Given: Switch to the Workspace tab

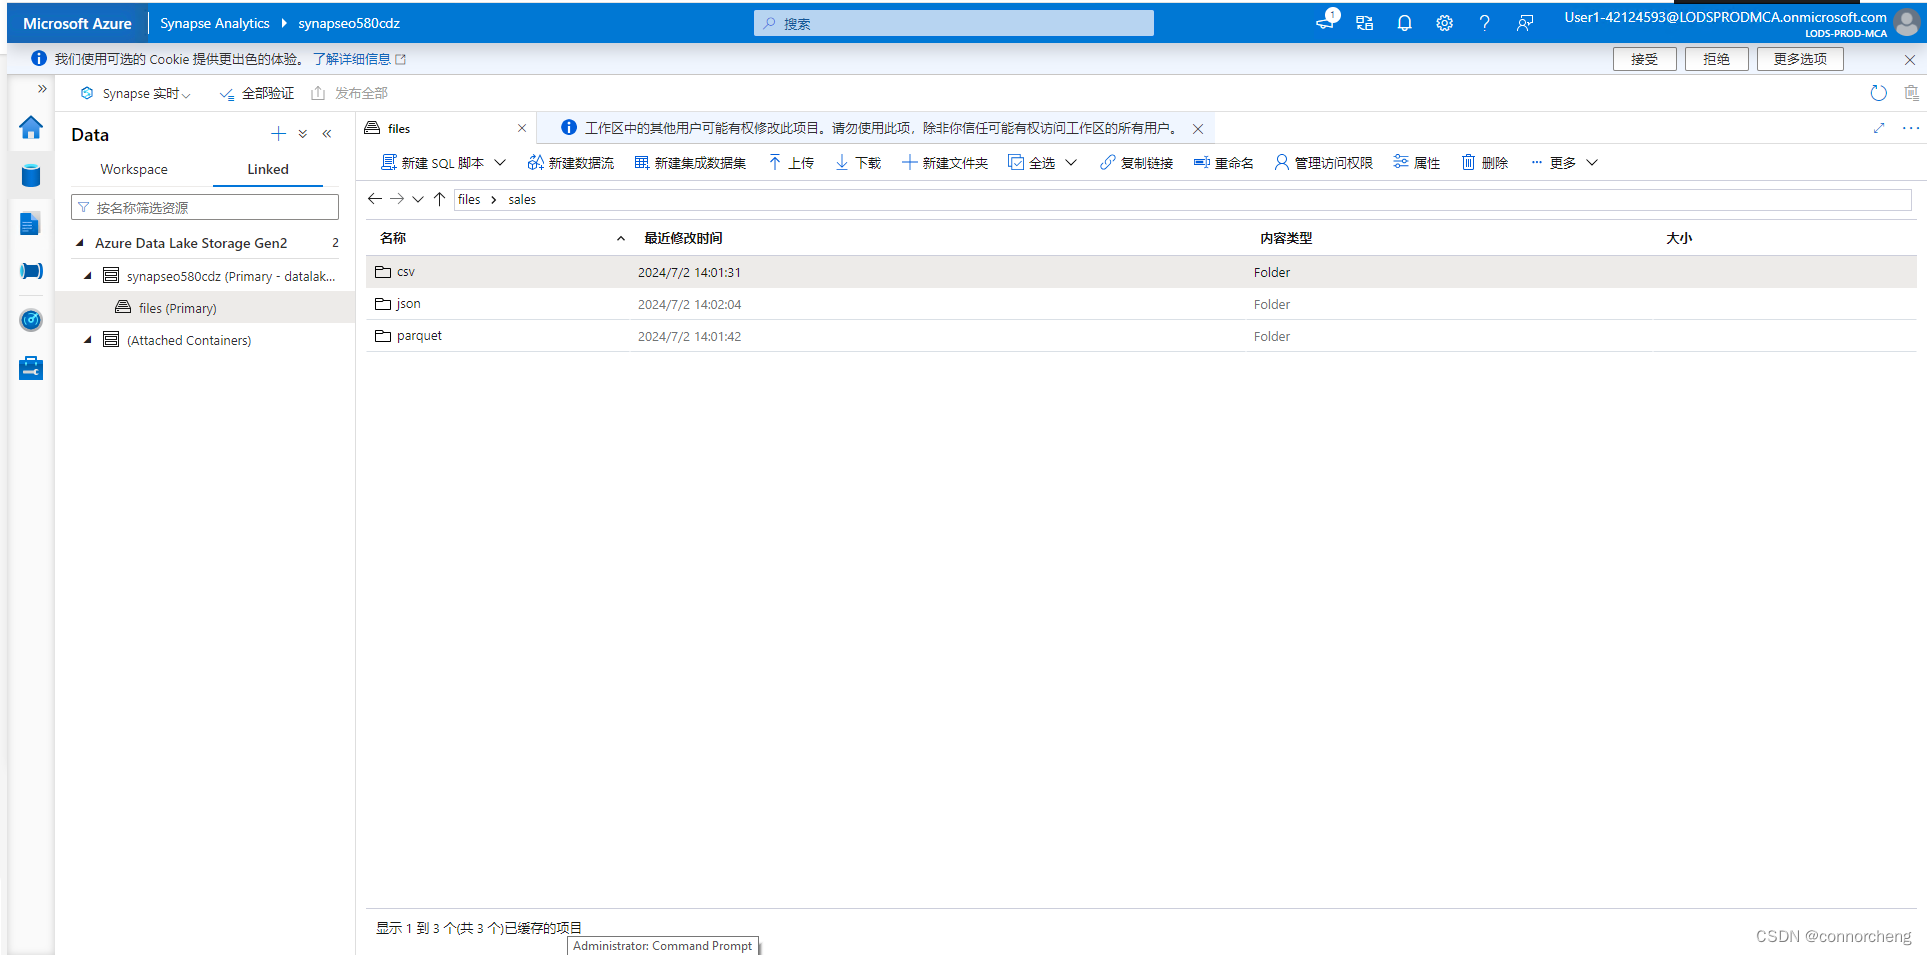Looking at the screenshot, I should point(134,169).
